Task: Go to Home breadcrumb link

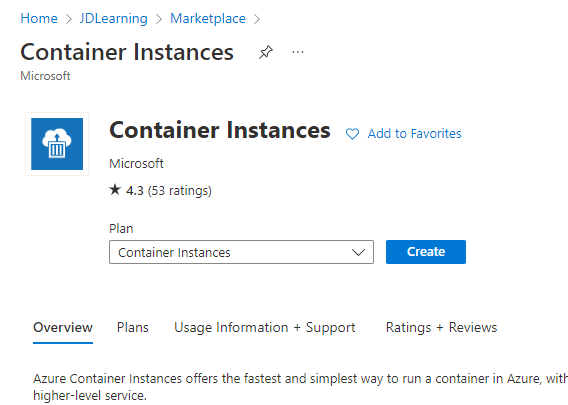Action: coord(39,18)
